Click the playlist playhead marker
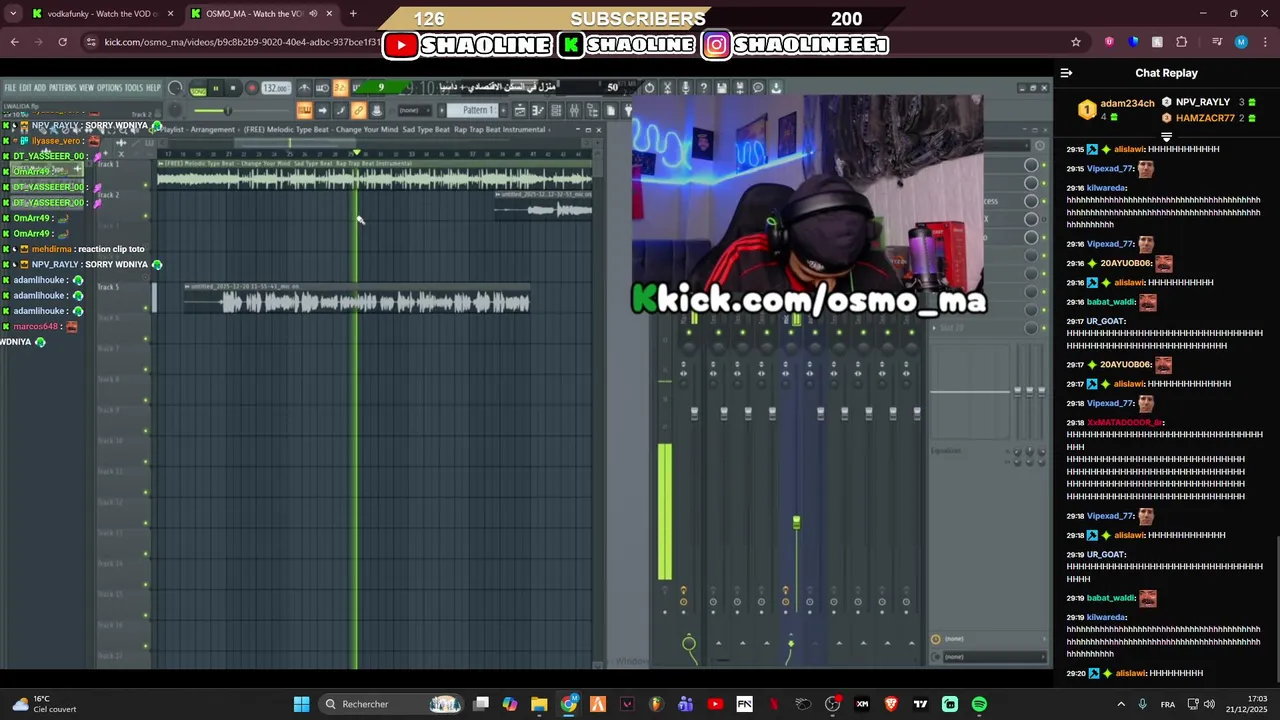This screenshot has width=1280, height=720. click(x=357, y=152)
